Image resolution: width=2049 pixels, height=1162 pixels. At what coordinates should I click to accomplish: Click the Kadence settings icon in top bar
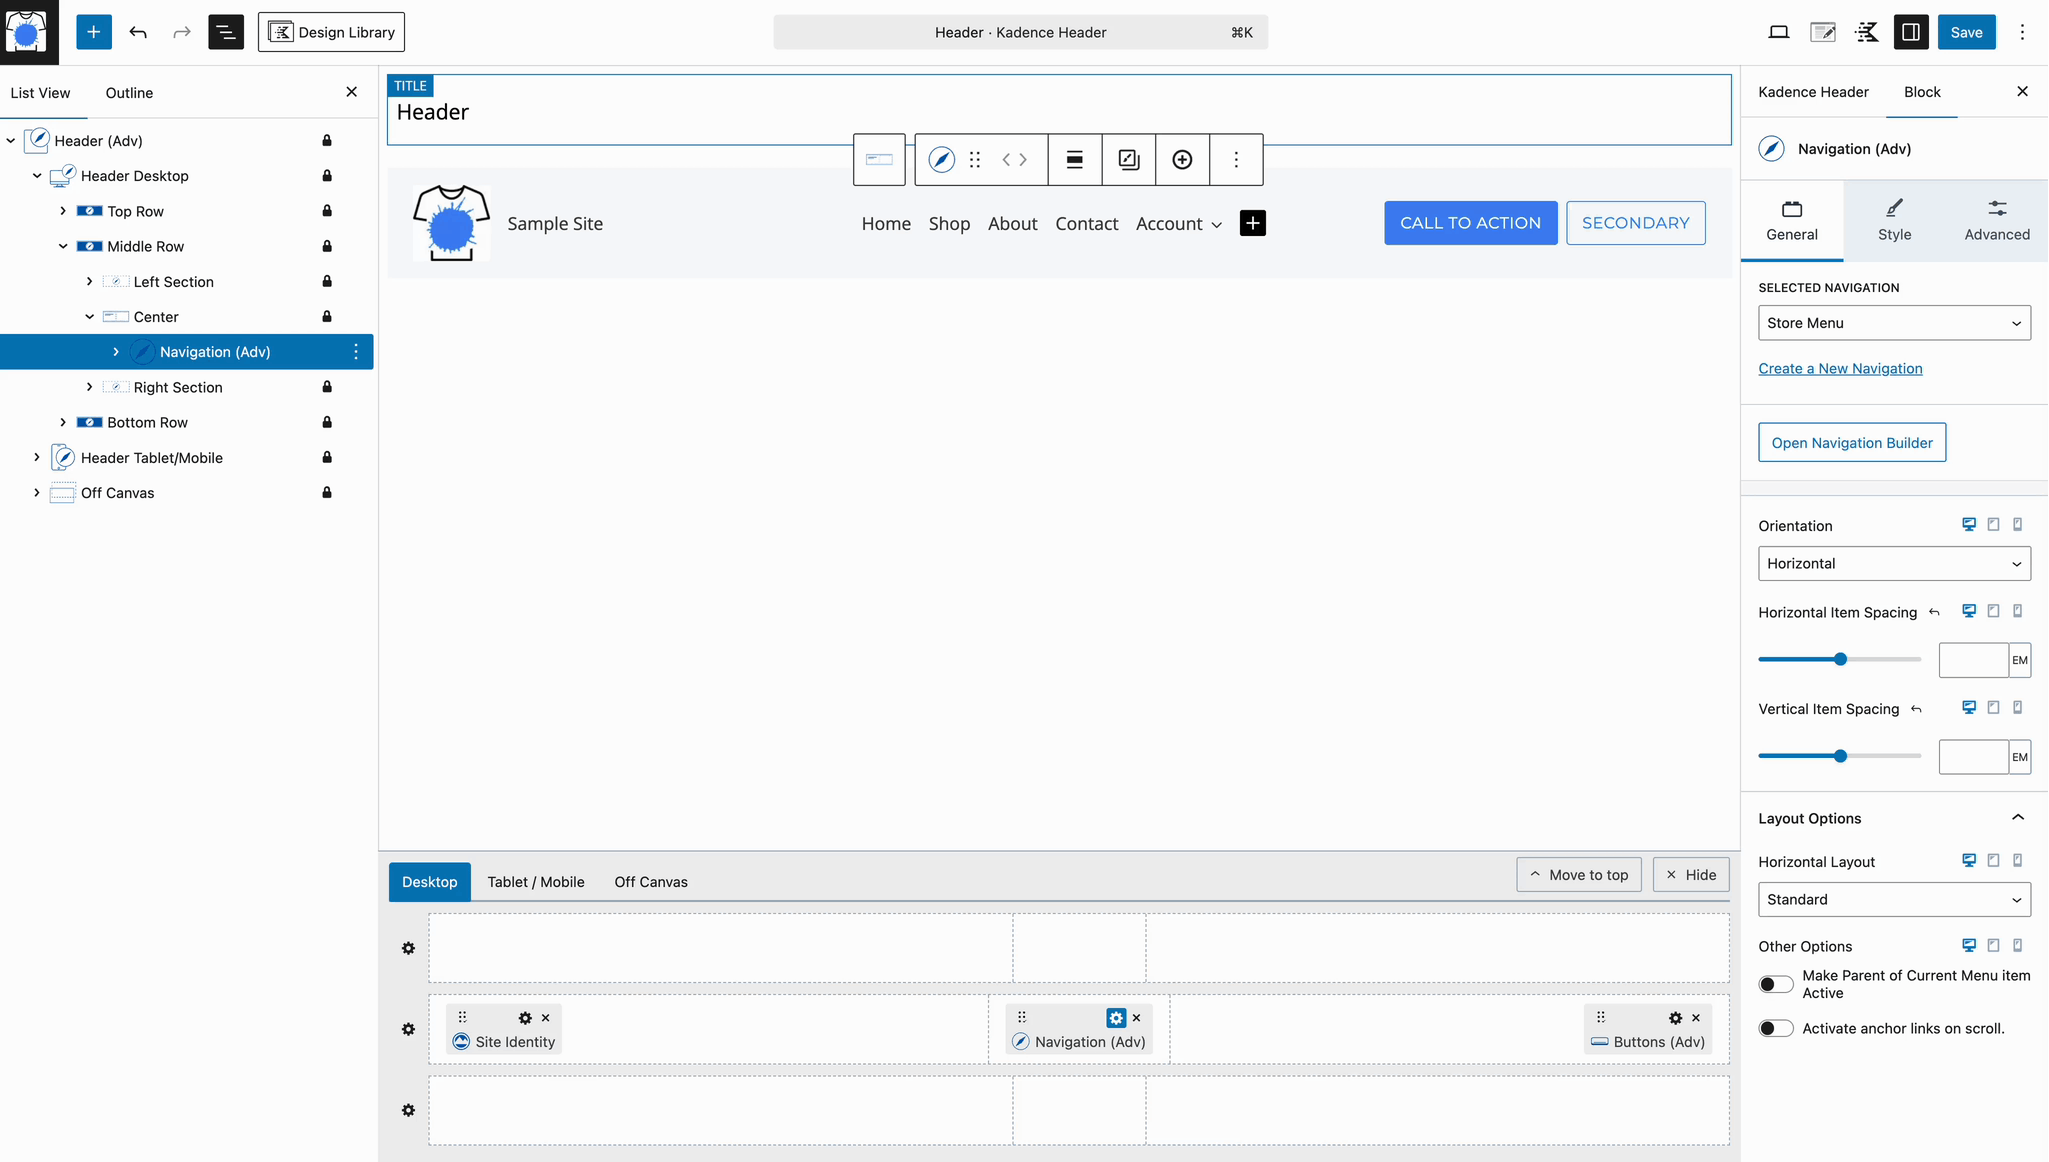tap(1866, 32)
